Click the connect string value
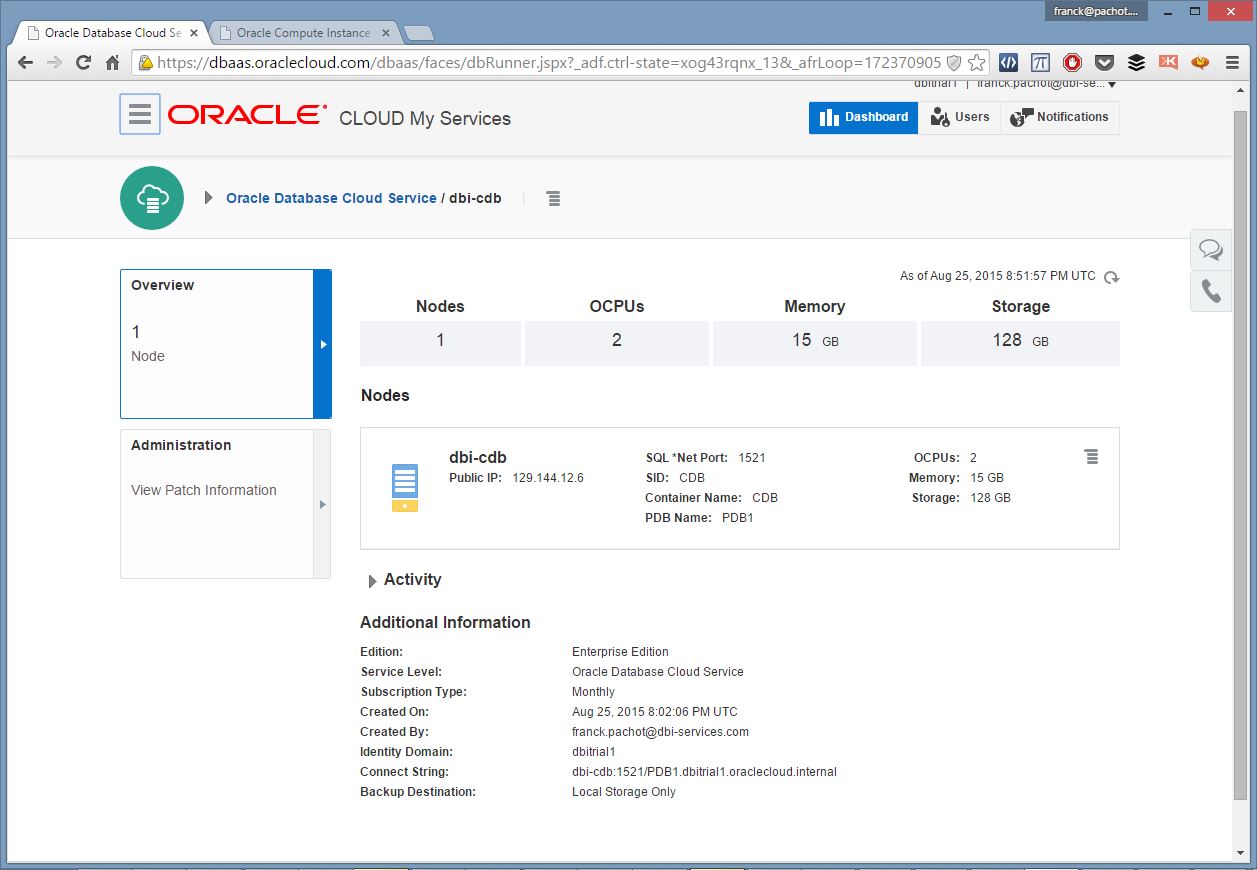Screen dimensions: 1257x870 tap(704, 772)
